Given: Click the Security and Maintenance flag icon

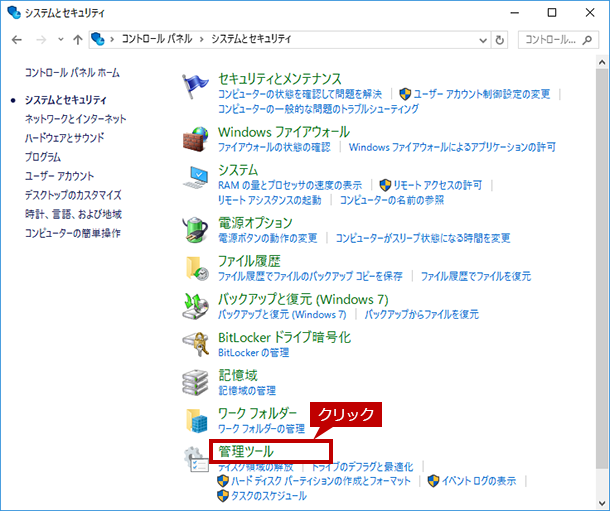Looking at the screenshot, I should tap(195, 86).
